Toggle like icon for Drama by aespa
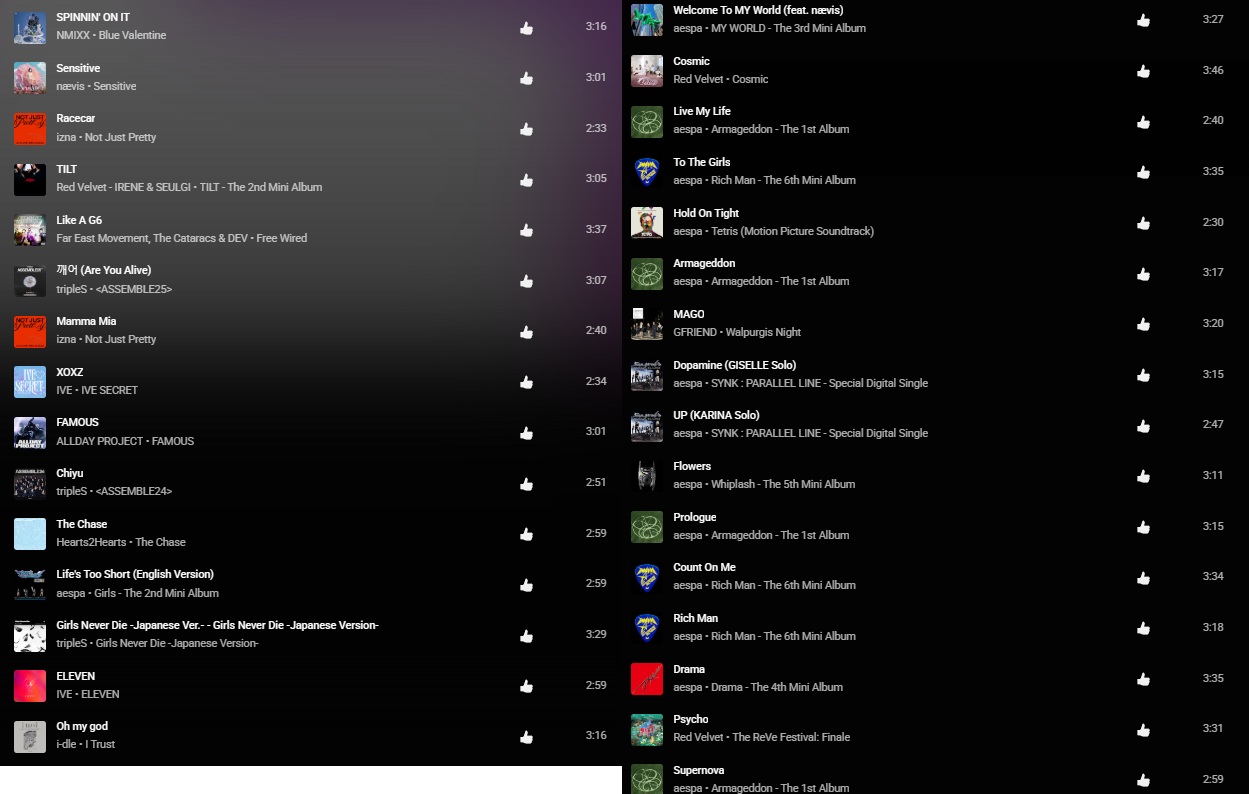This screenshot has height=794, width=1249. (1143, 679)
